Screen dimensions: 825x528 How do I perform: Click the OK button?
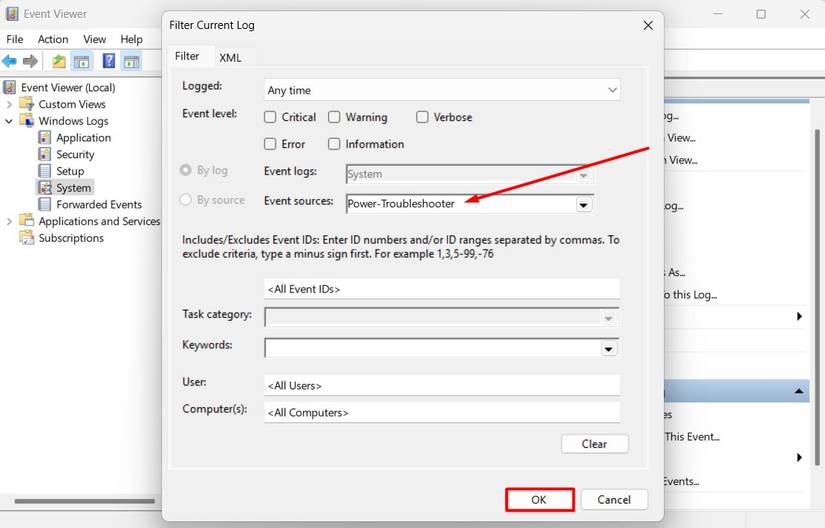pyautogui.click(x=539, y=500)
